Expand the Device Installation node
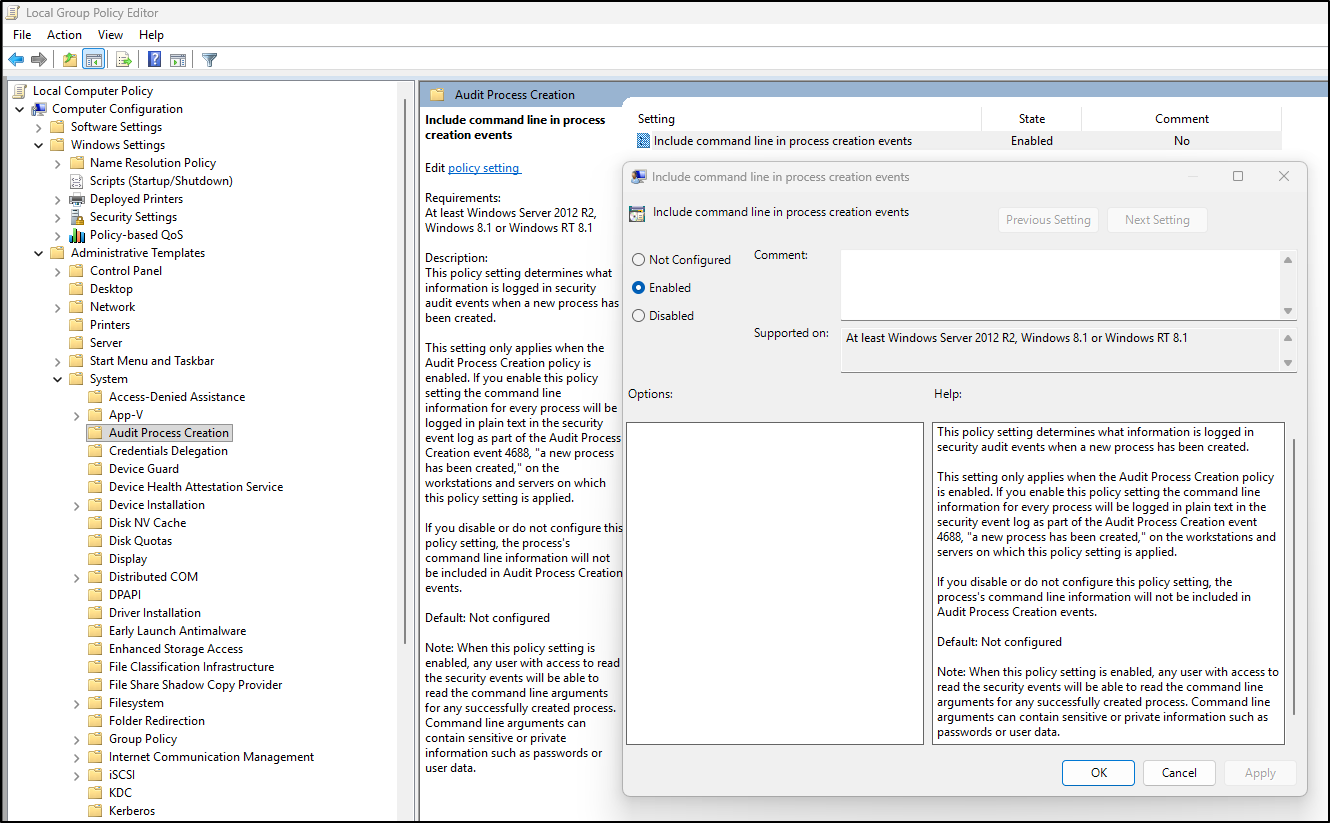 pyautogui.click(x=76, y=505)
